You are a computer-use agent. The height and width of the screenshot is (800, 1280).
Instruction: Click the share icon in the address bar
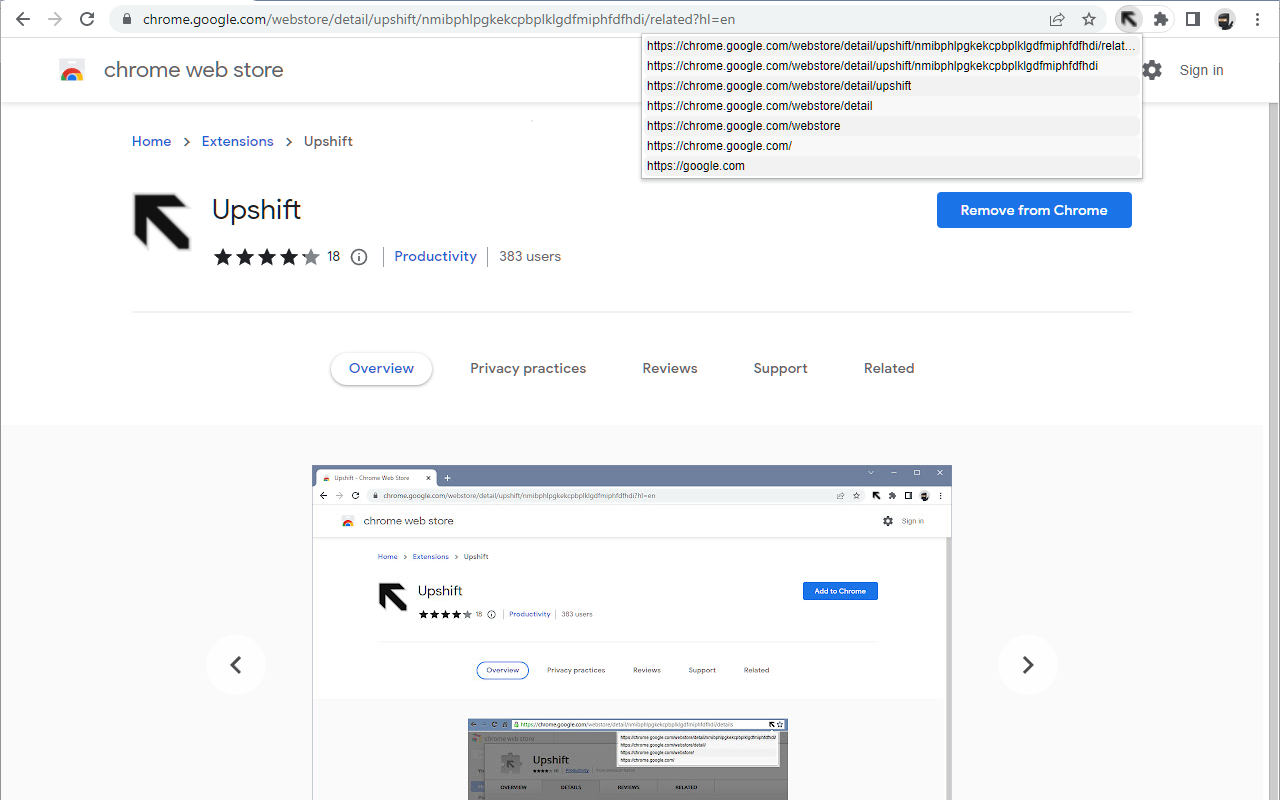click(x=1057, y=18)
